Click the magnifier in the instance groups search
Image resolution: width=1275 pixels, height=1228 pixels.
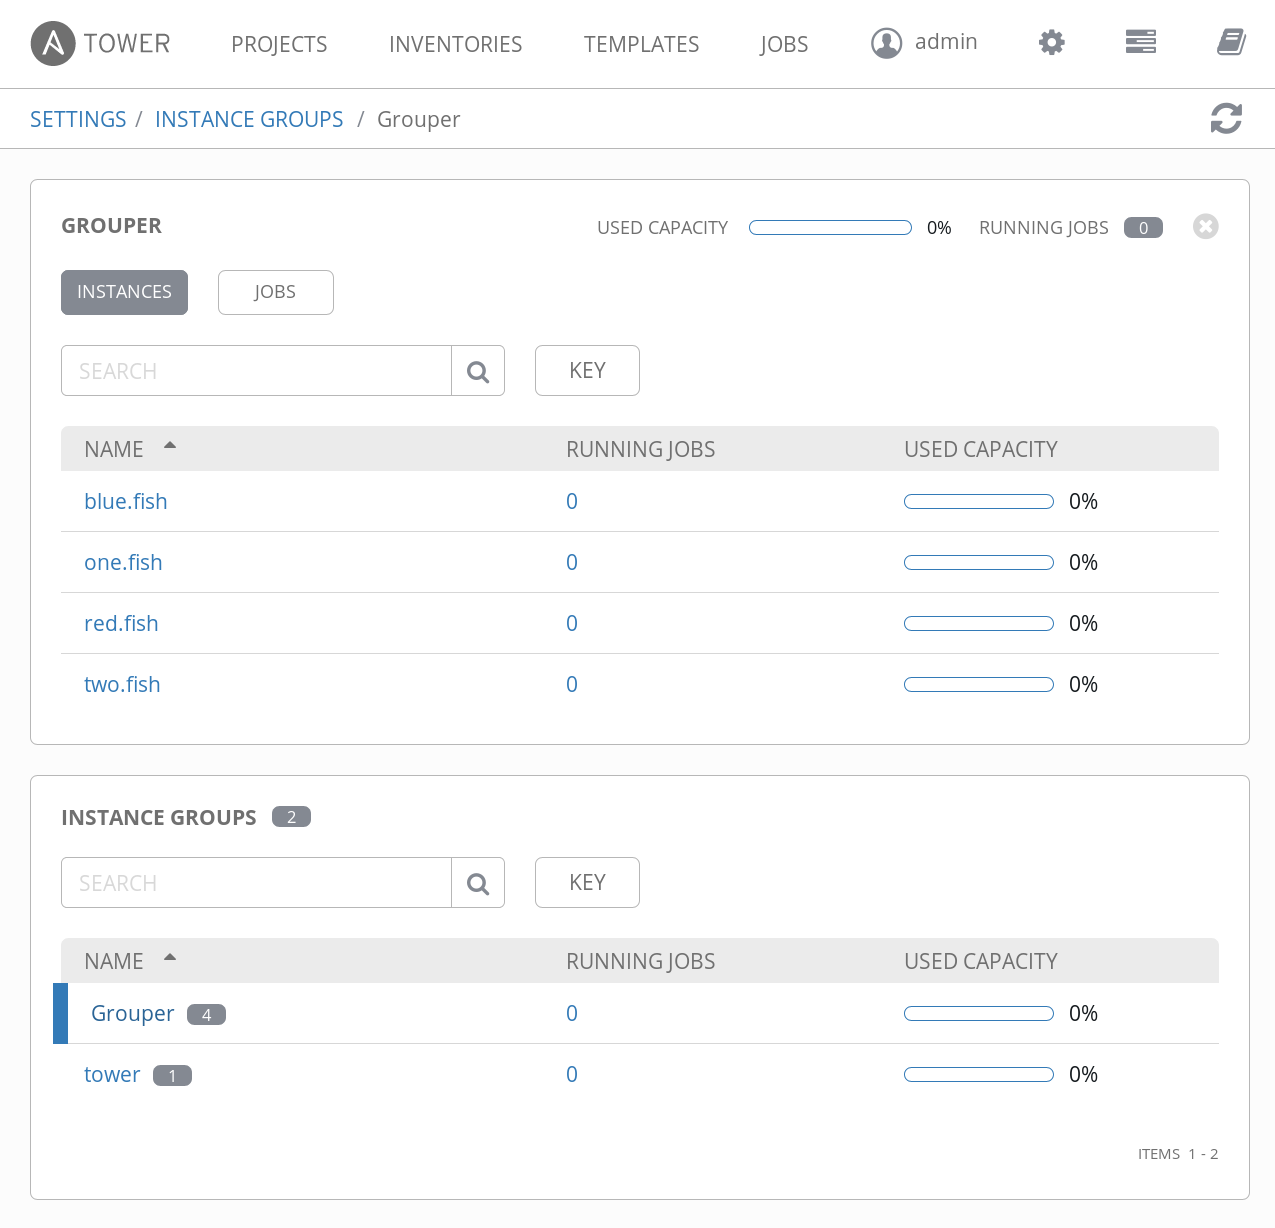pos(478,883)
